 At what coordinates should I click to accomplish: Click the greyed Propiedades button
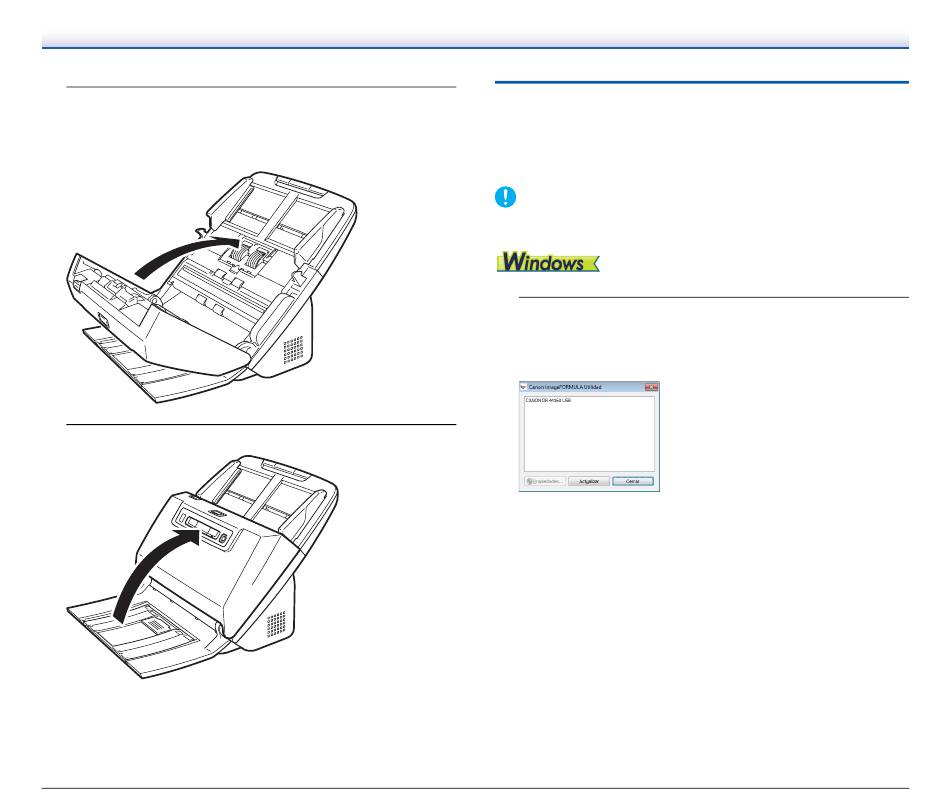tap(545, 481)
